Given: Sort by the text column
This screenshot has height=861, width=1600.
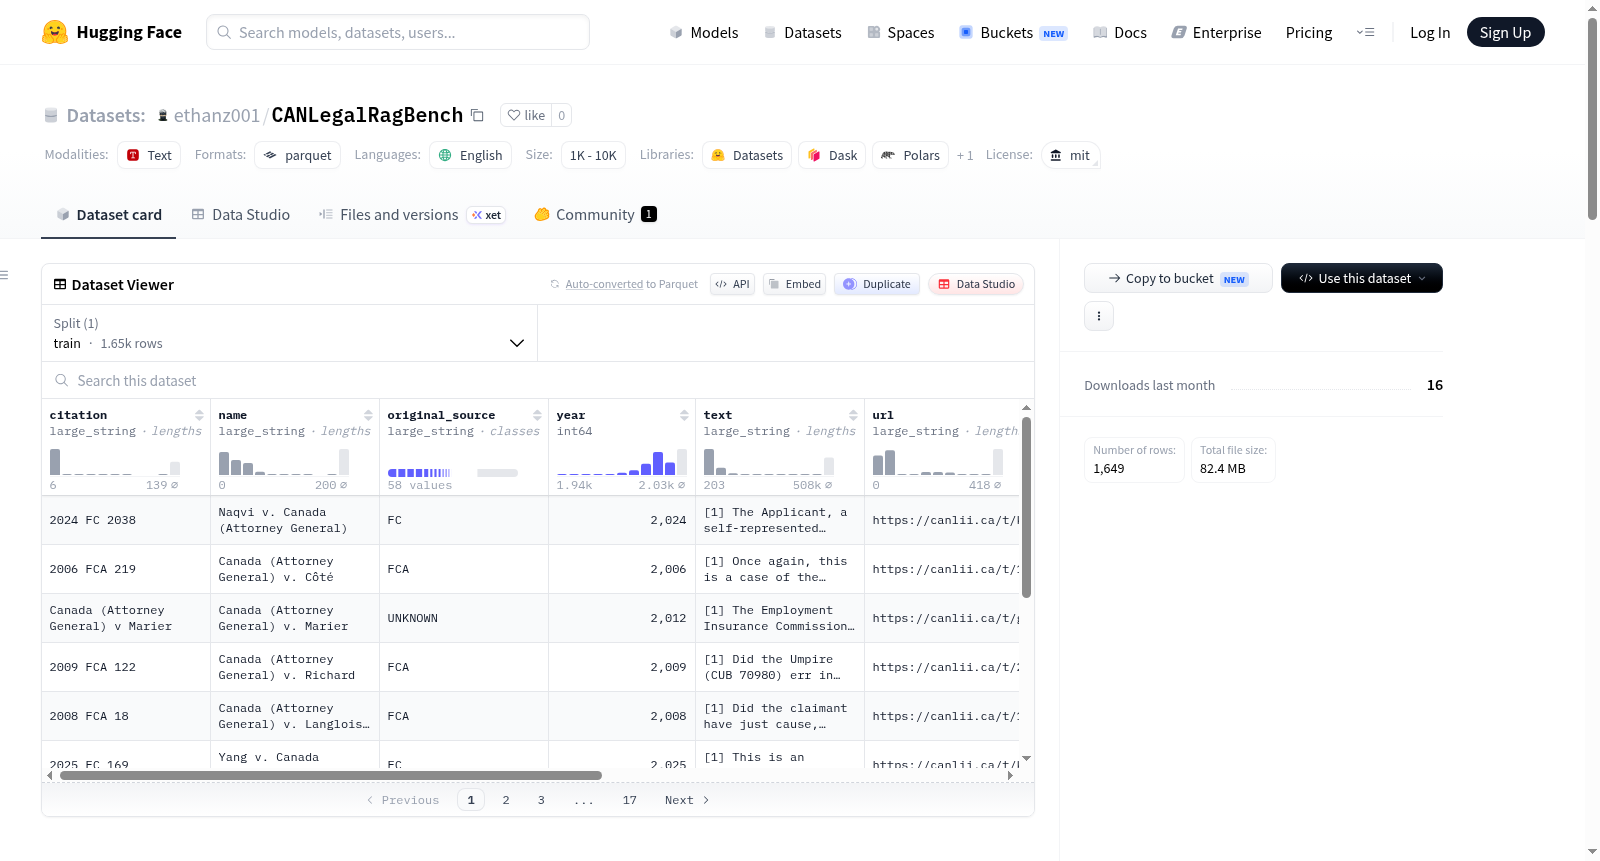Looking at the screenshot, I should tap(853, 415).
